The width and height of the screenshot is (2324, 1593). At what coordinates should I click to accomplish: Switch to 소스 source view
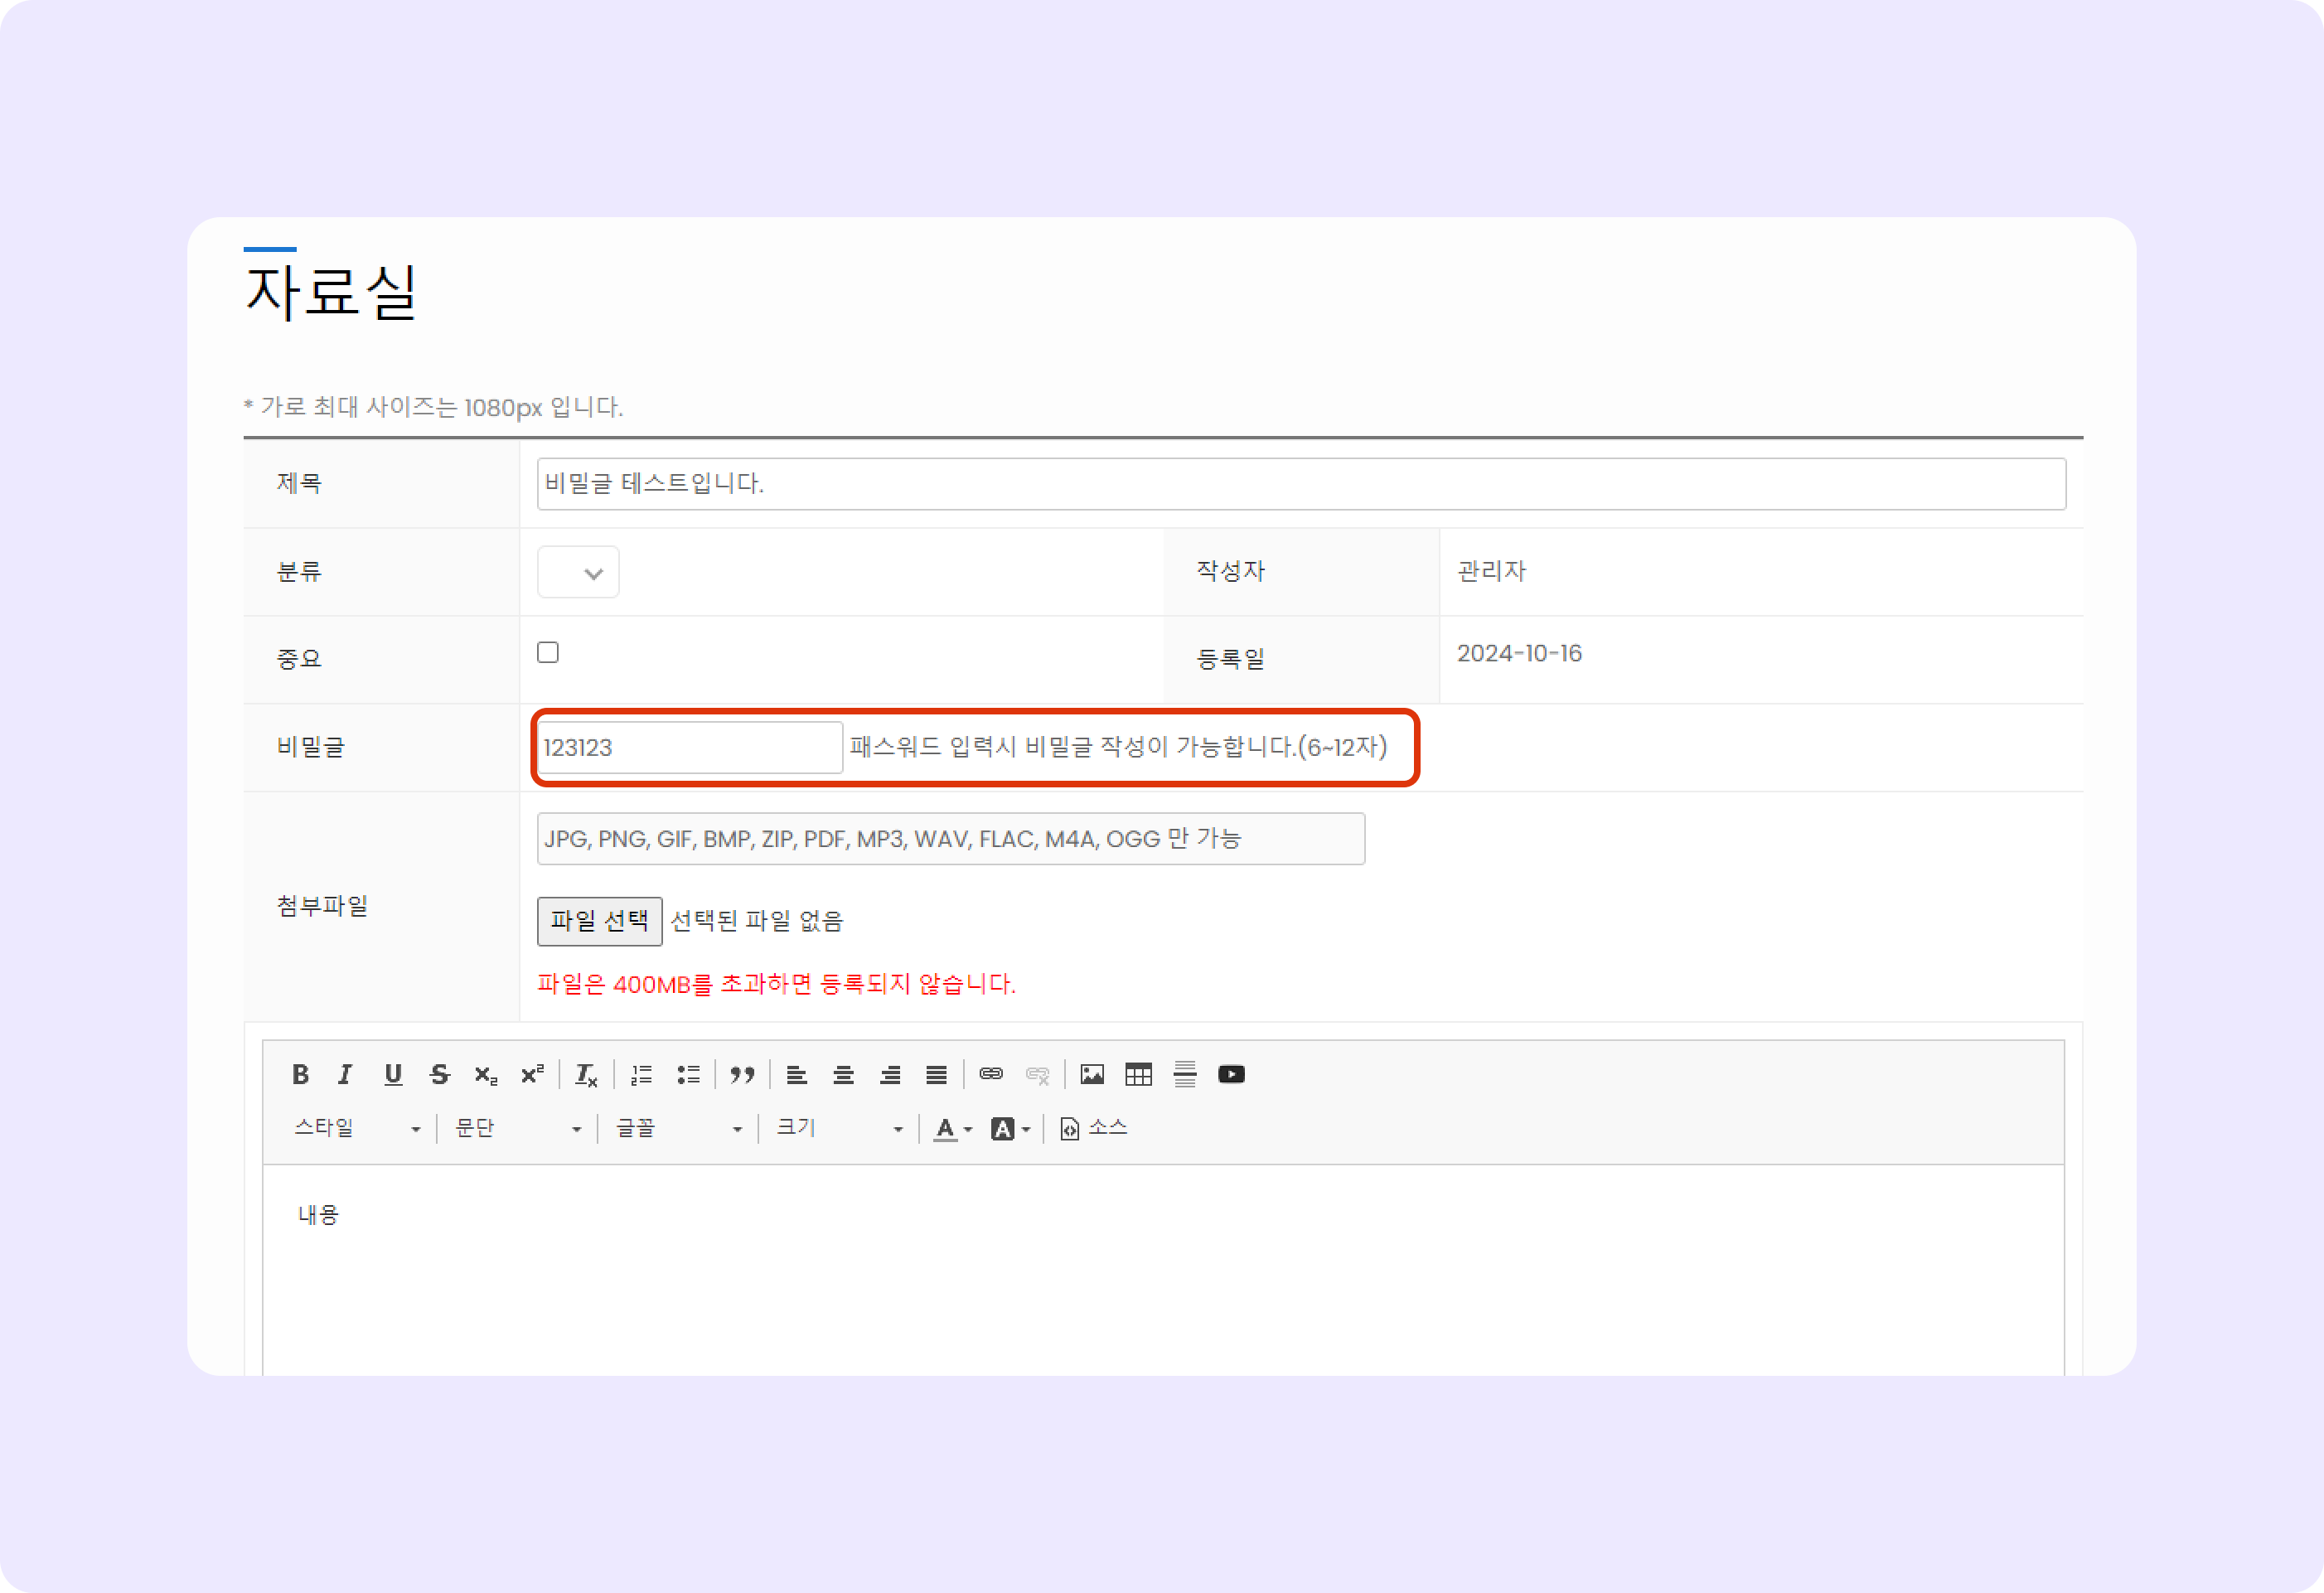[x=1094, y=1128]
